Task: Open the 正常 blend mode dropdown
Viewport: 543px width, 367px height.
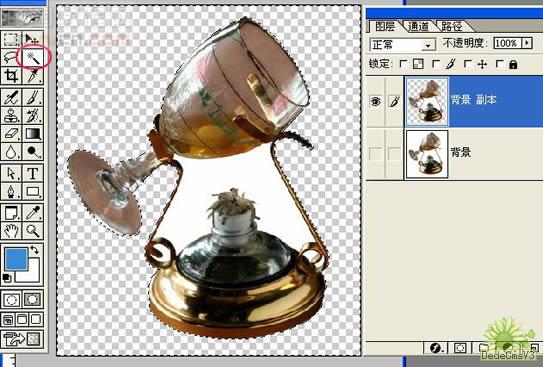Action: [402, 44]
